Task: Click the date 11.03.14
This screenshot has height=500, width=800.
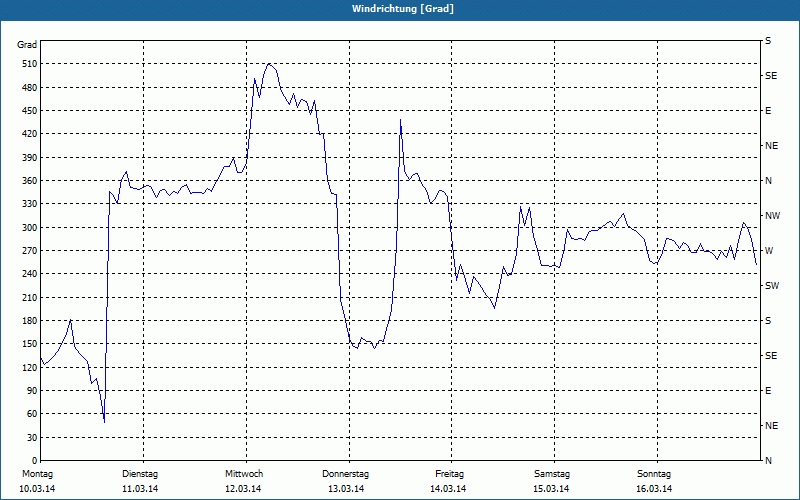Action: click(140, 489)
